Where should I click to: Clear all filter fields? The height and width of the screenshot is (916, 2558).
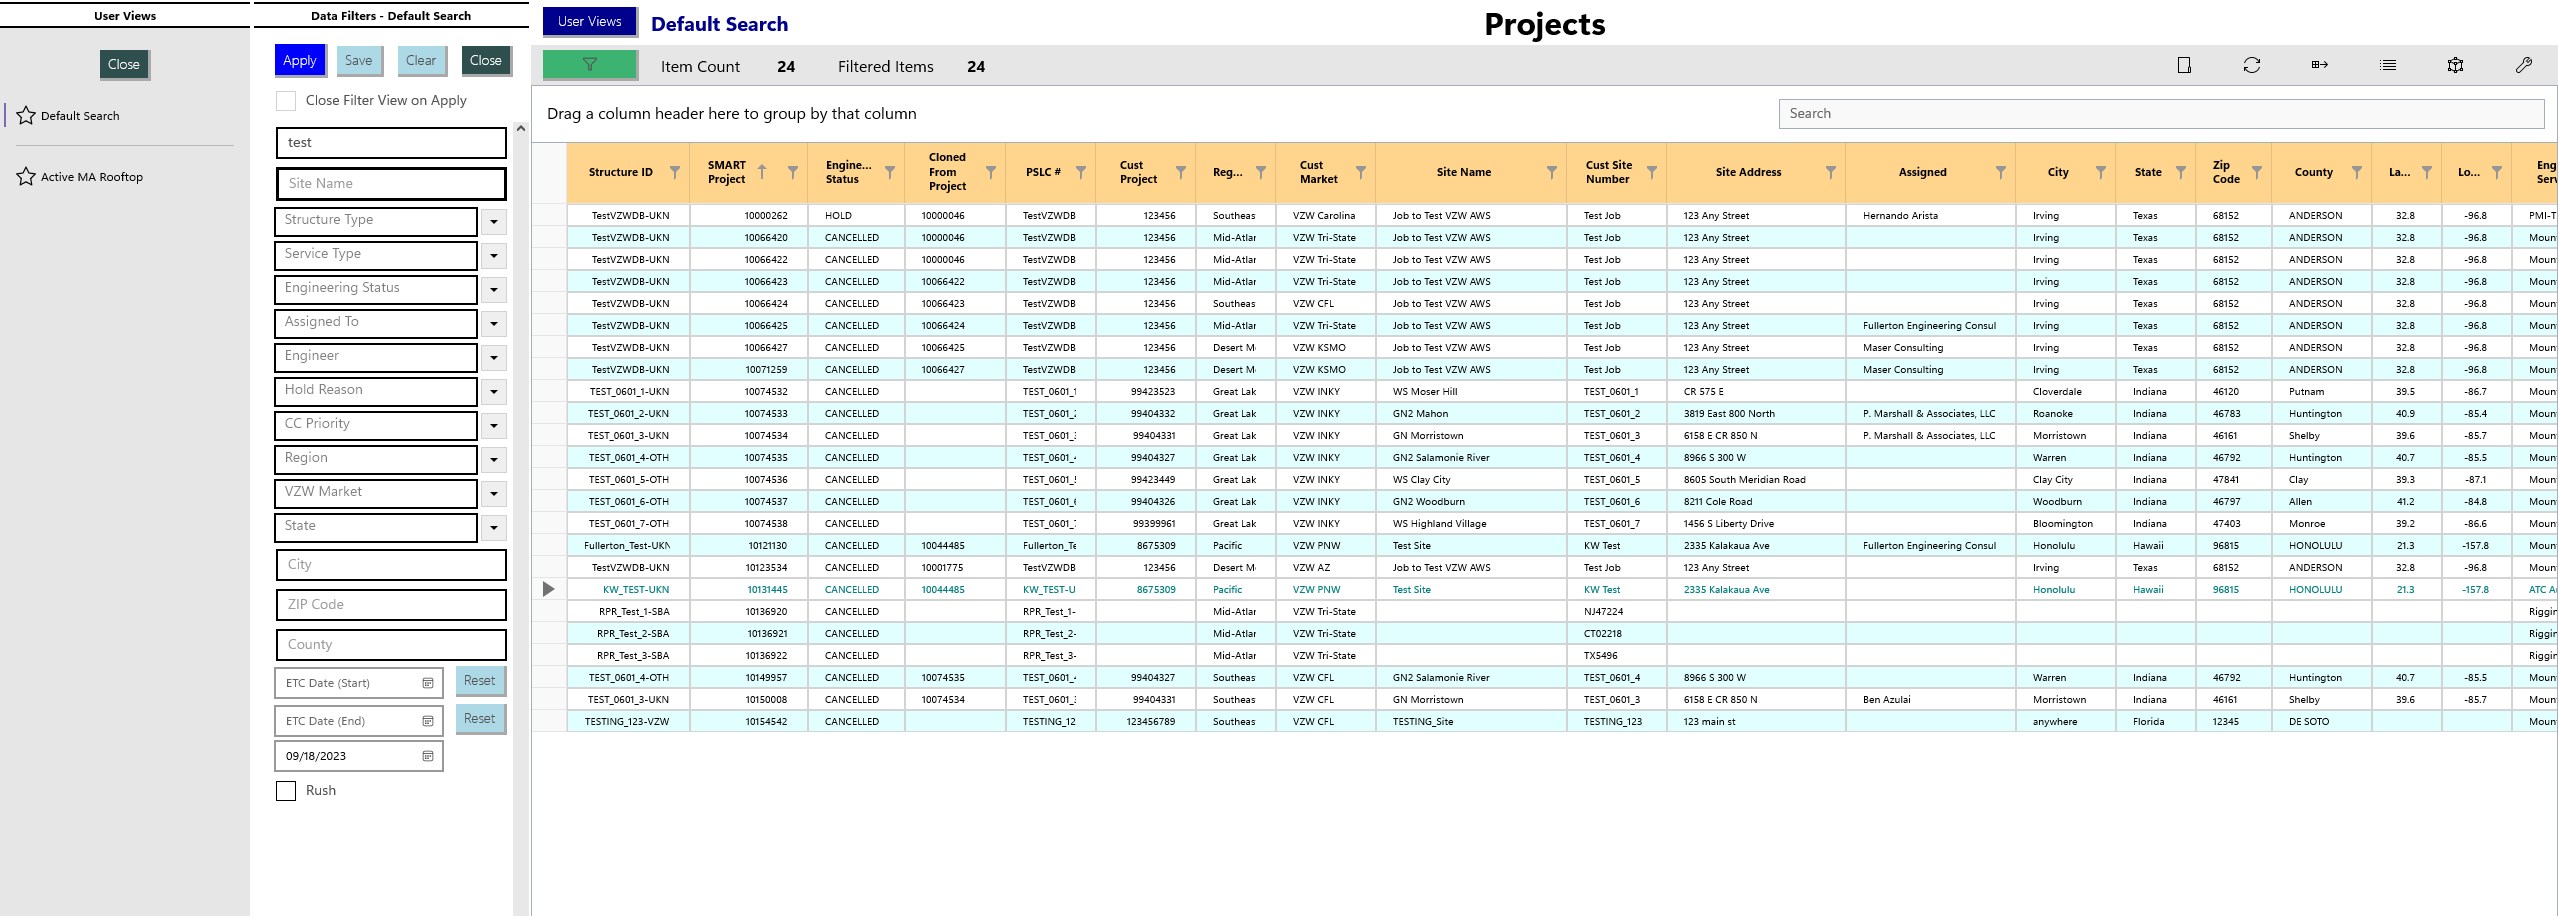[x=421, y=60]
